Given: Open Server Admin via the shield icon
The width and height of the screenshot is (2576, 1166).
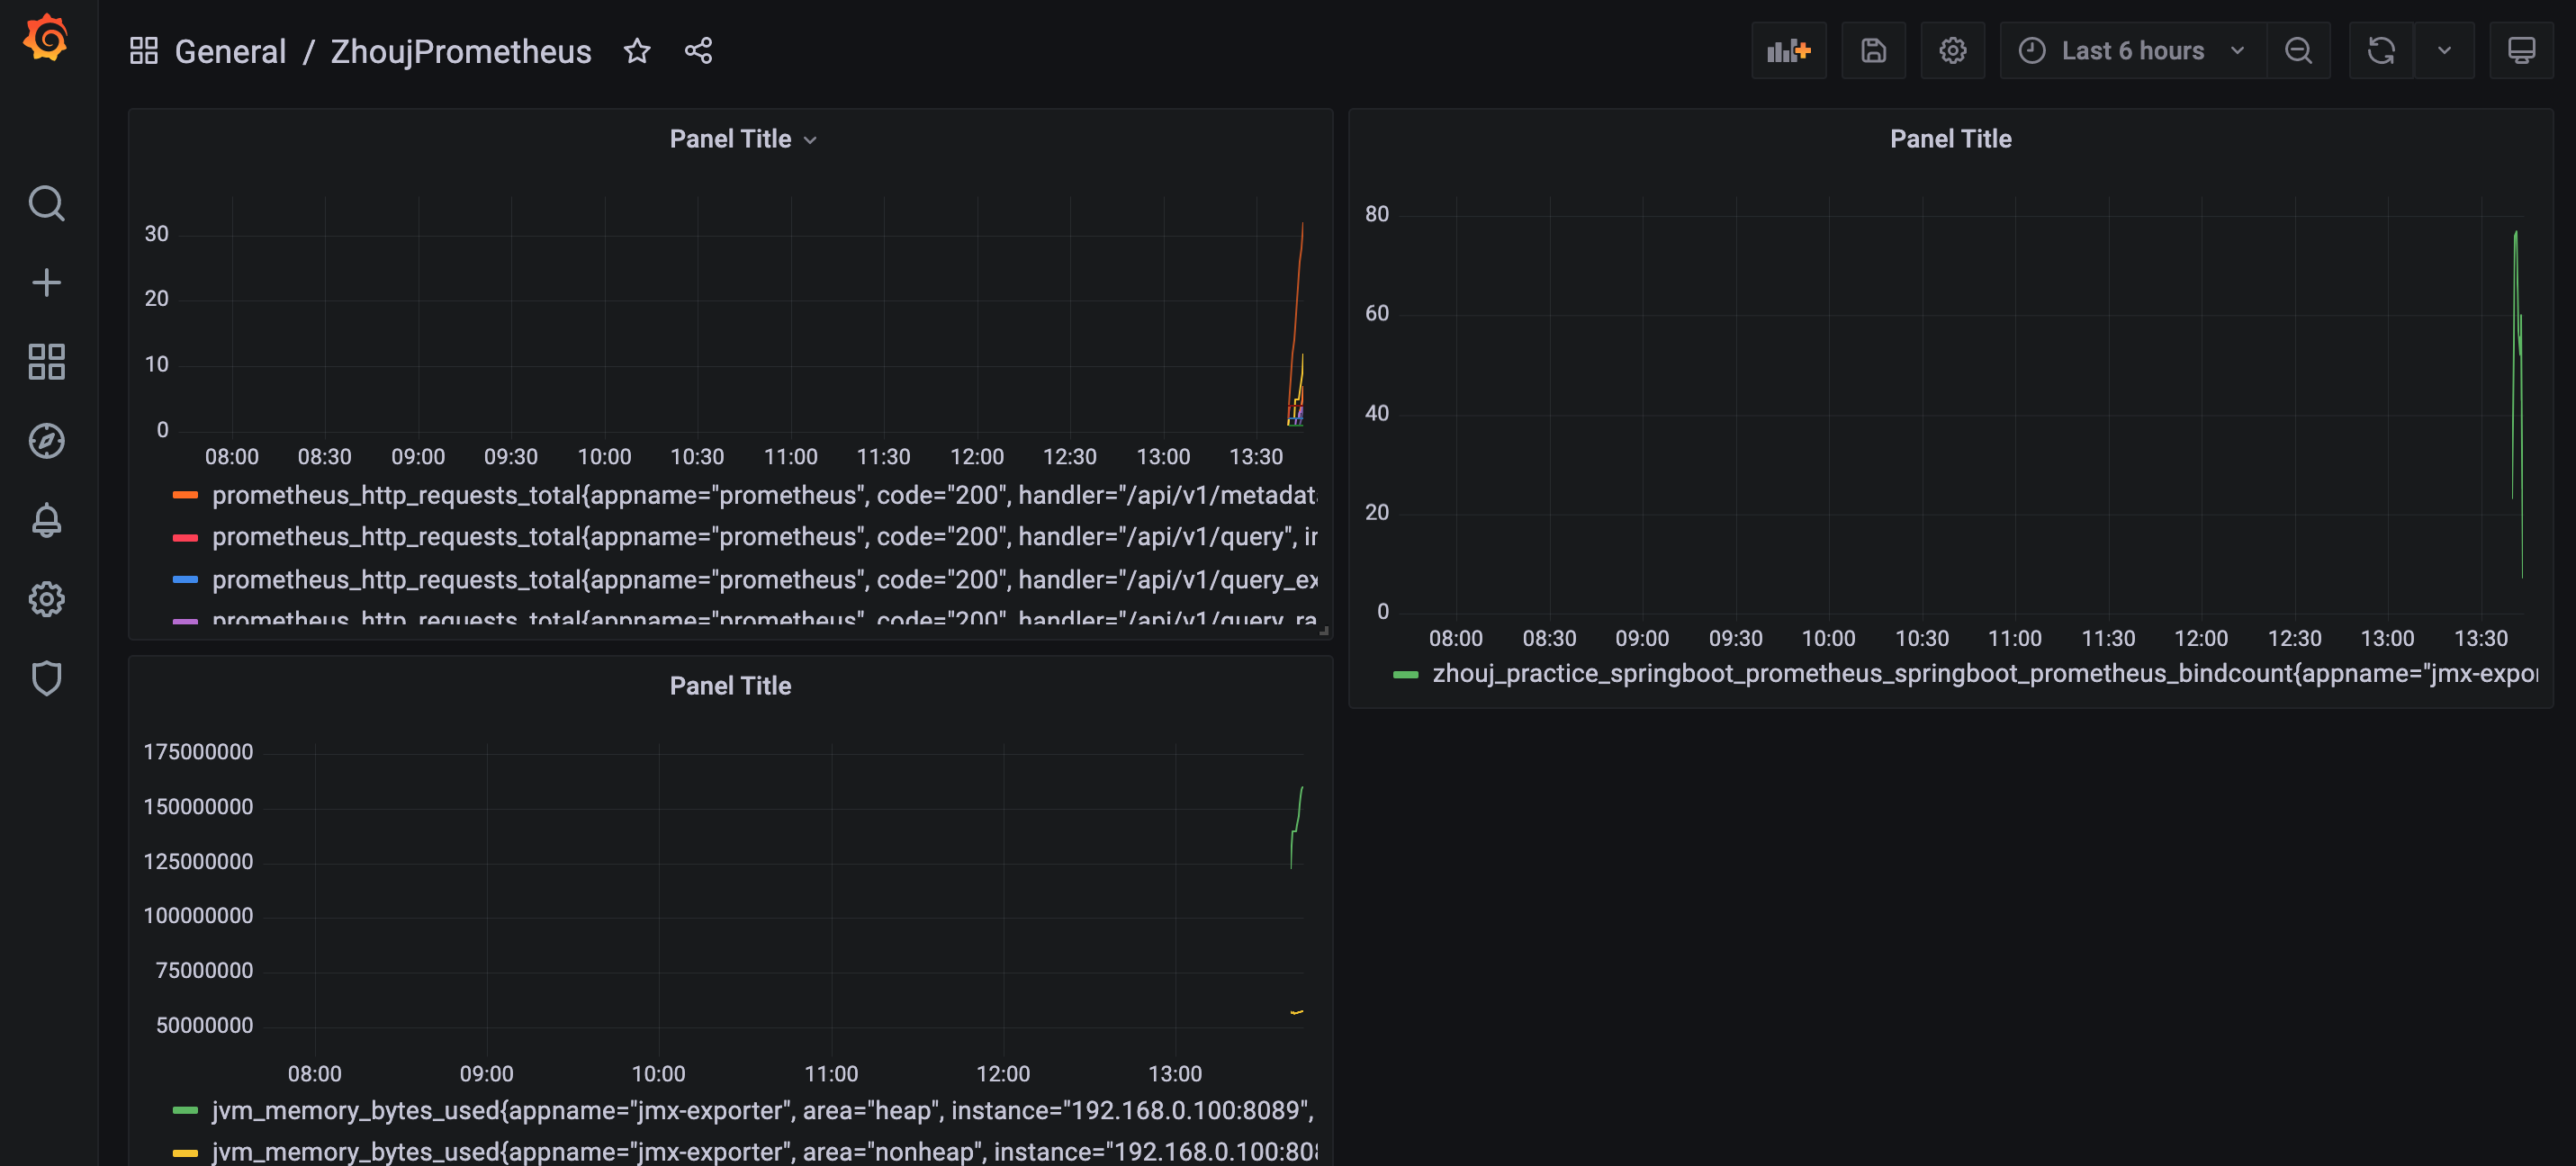Looking at the screenshot, I should pos(46,678).
